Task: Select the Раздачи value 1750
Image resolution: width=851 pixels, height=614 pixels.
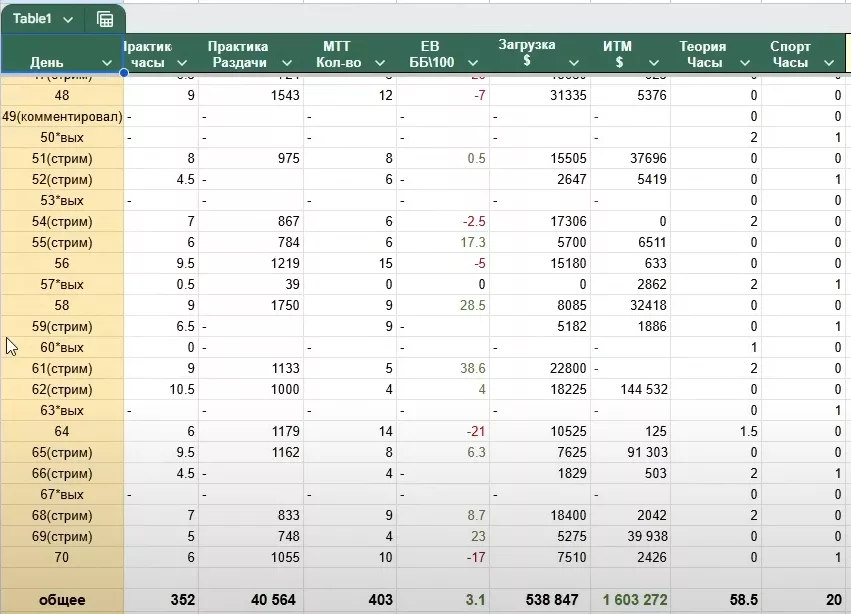Action: point(285,305)
